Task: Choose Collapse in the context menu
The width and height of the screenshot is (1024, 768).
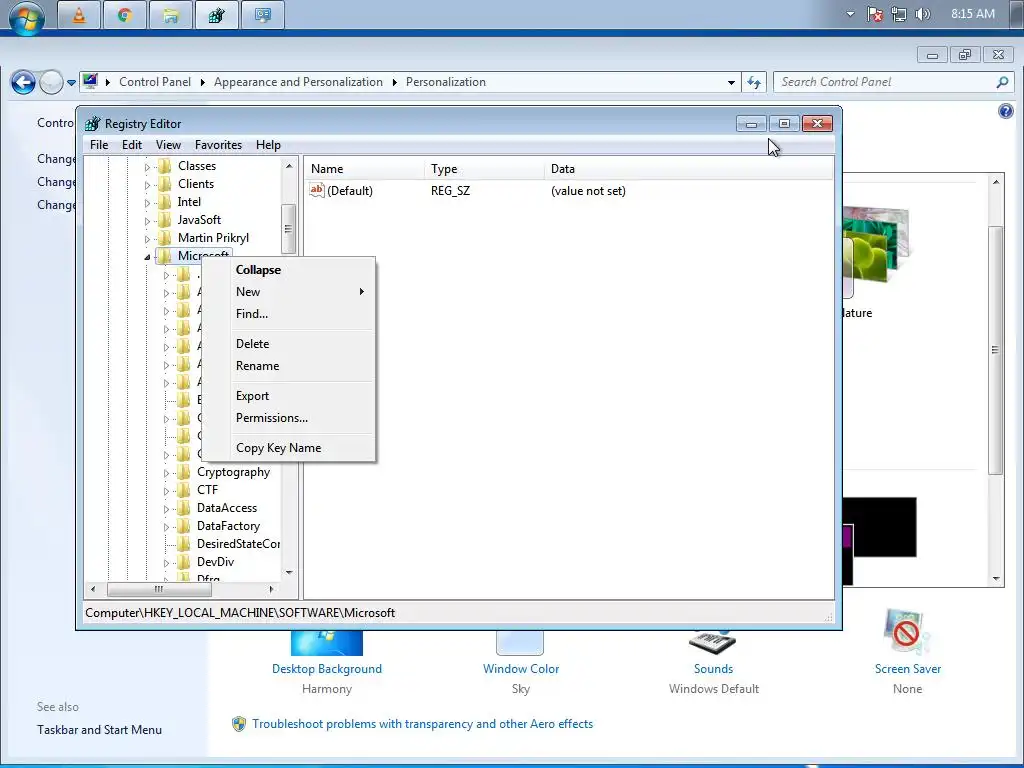Action: (258, 270)
